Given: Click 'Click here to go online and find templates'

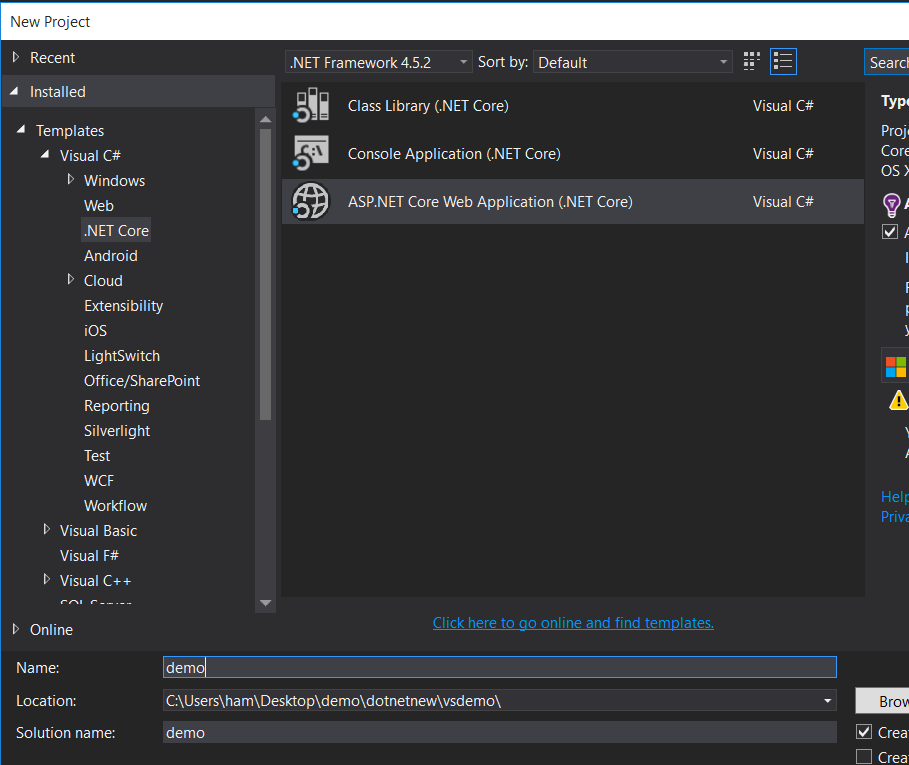Looking at the screenshot, I should (573, 623).
